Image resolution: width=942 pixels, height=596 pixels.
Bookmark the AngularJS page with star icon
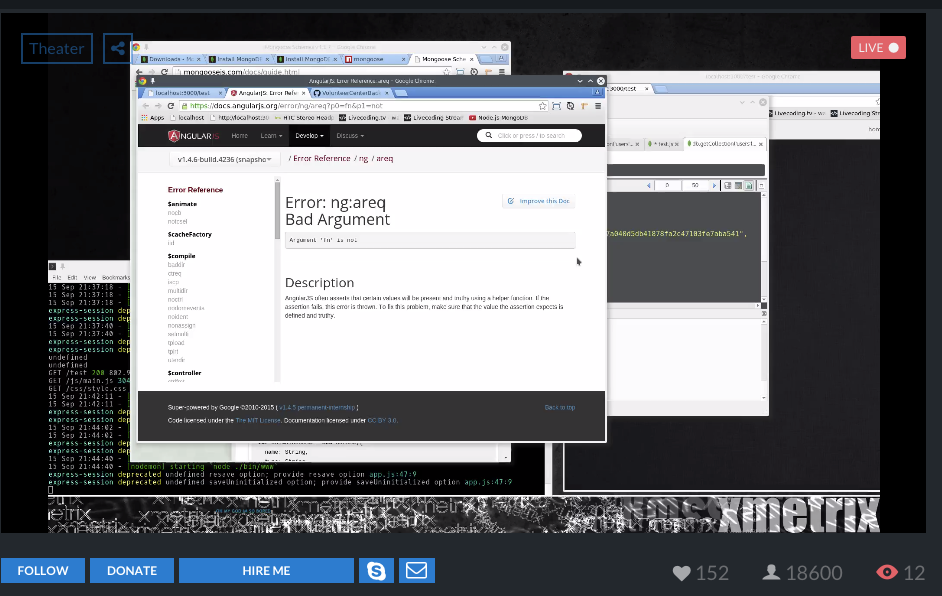point(542,106)
